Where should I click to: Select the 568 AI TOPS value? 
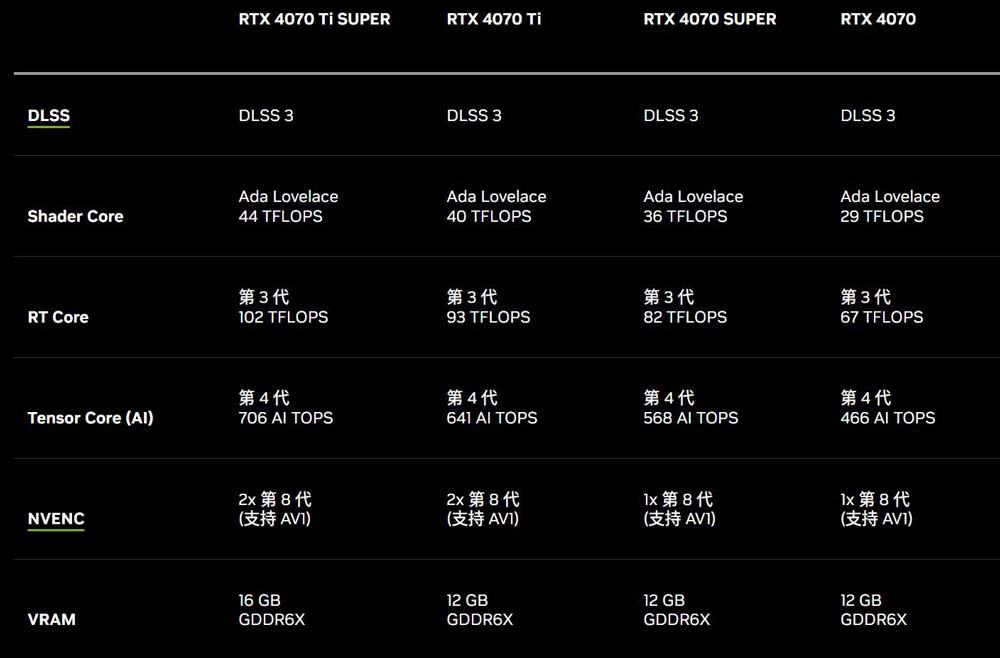(691, 418)
